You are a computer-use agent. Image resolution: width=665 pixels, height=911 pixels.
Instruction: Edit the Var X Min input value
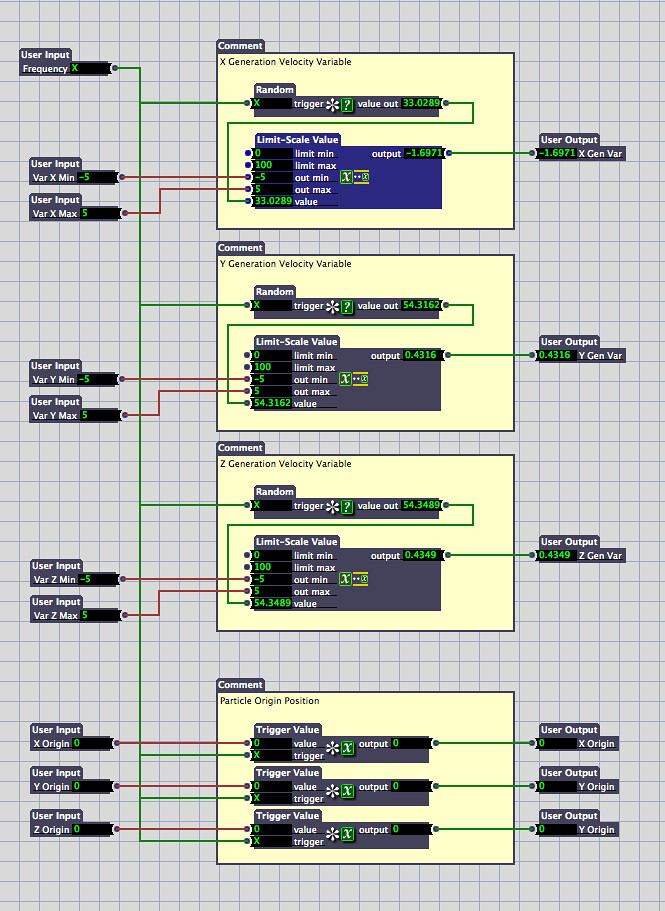pyautogui.click(x=98, y=177)
